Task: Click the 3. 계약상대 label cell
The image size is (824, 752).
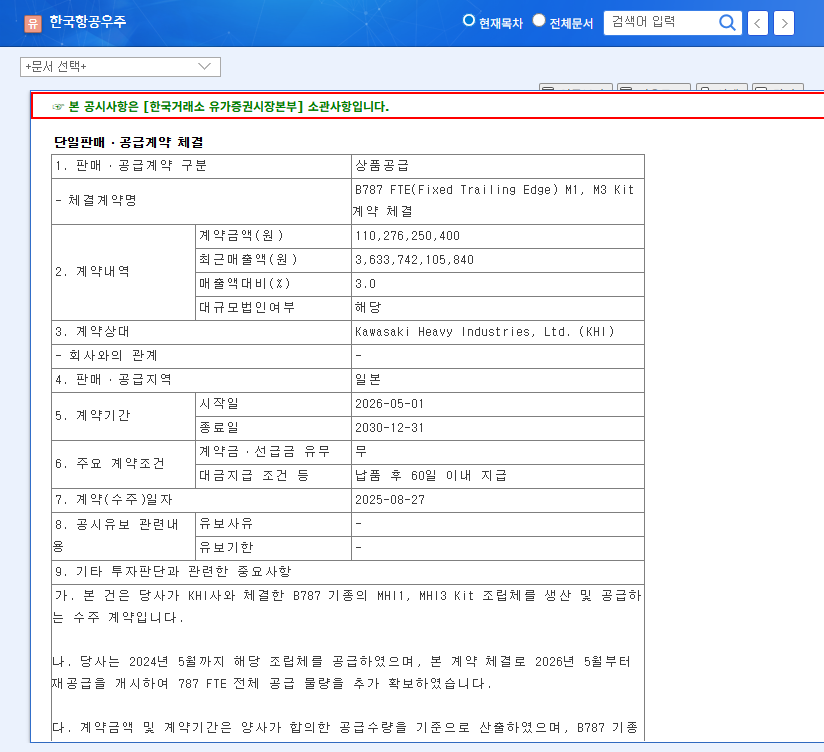Action: 201,333
